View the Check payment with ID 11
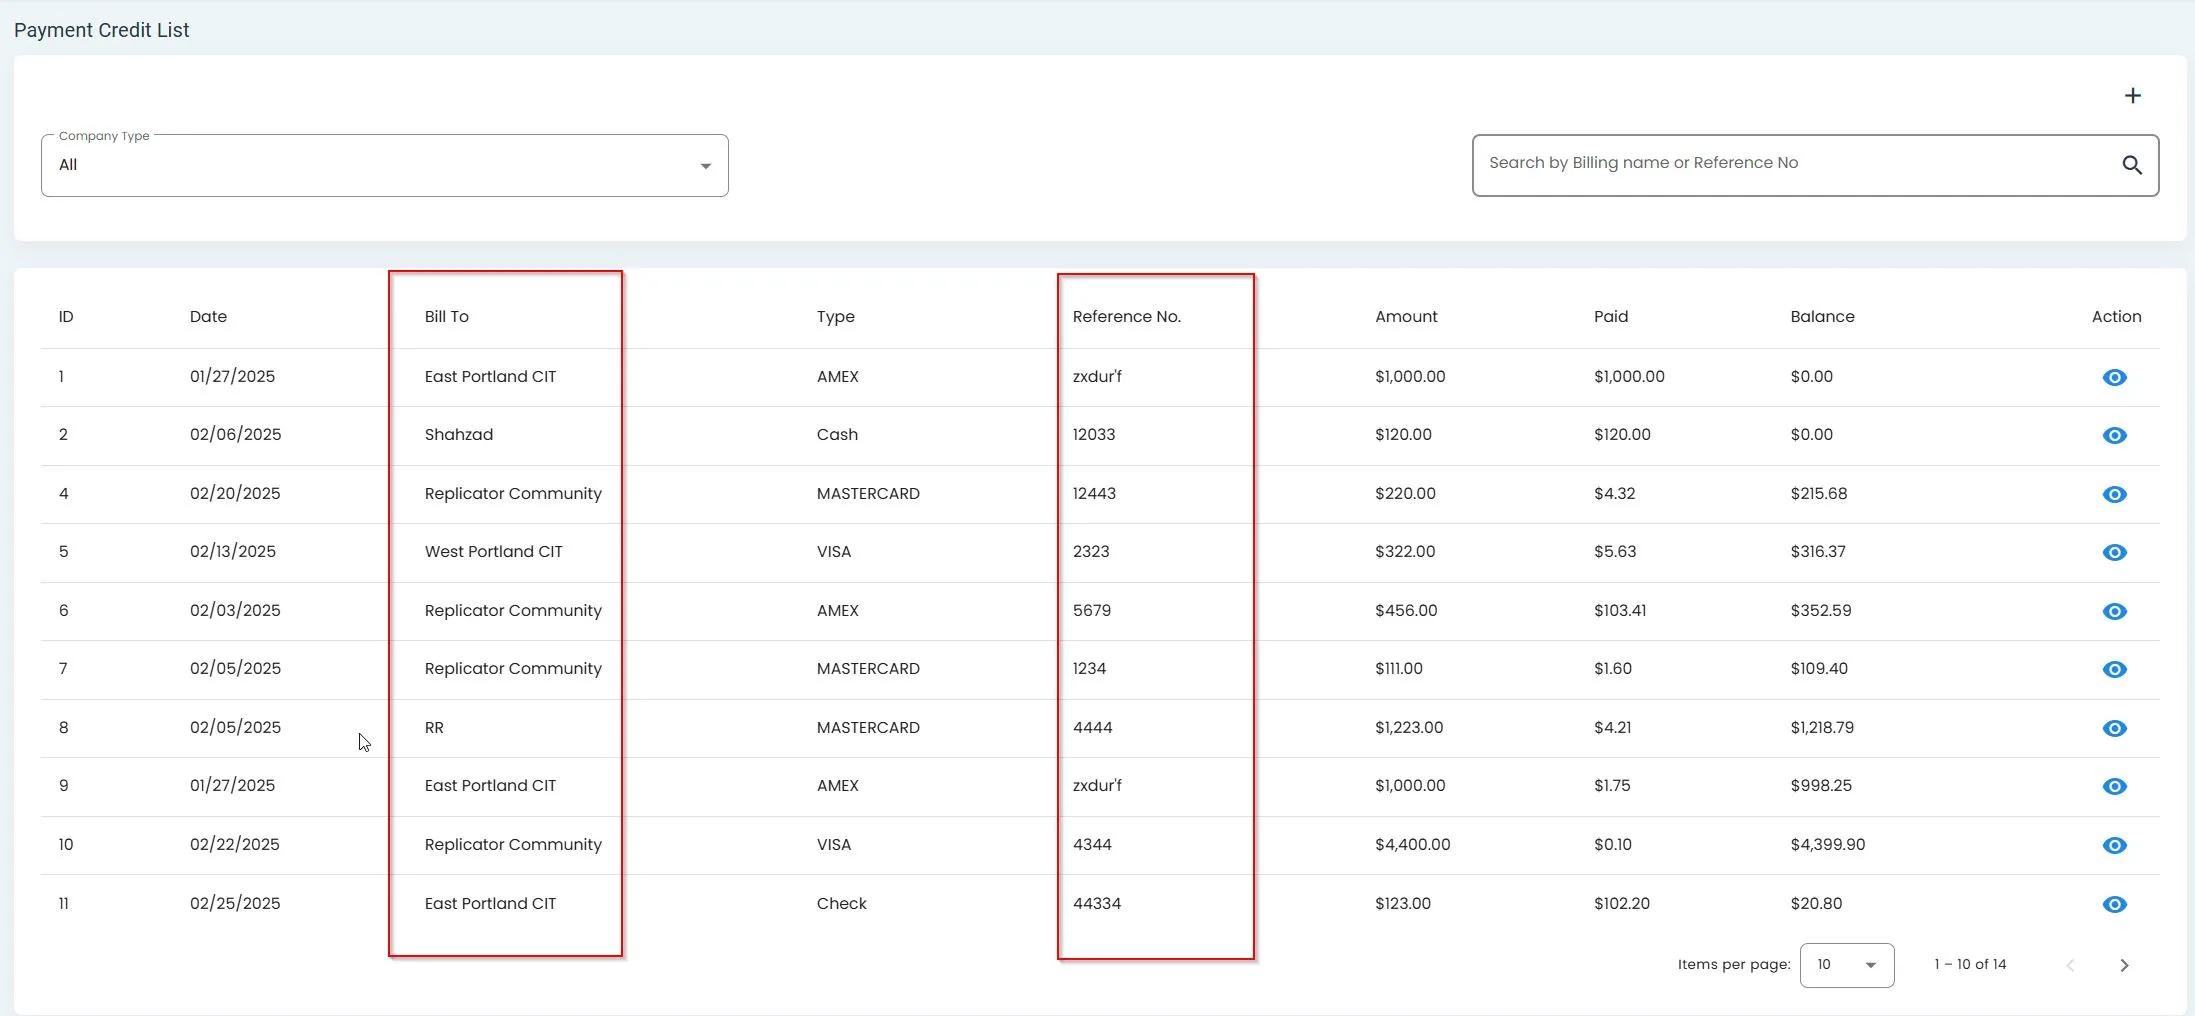 point(2114,904)
